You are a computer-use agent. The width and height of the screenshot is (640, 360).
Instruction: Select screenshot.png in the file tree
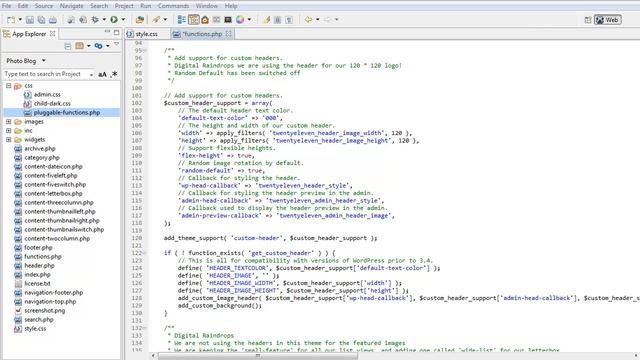pos(44,311)
